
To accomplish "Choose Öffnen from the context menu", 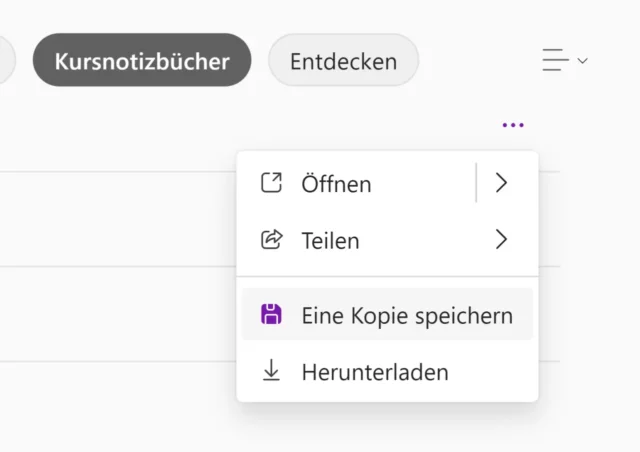I will click(x=336, y=184).
